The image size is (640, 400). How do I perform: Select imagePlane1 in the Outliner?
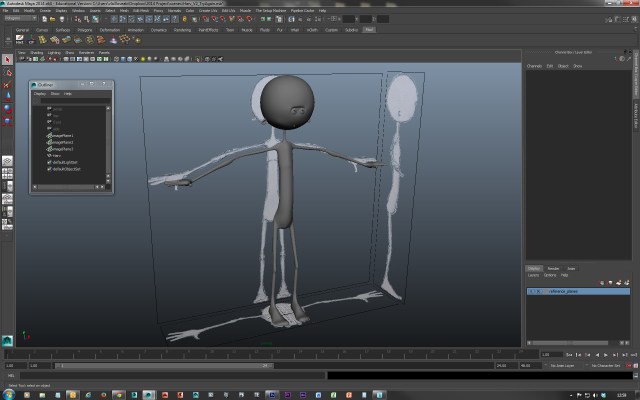point(62,135)
